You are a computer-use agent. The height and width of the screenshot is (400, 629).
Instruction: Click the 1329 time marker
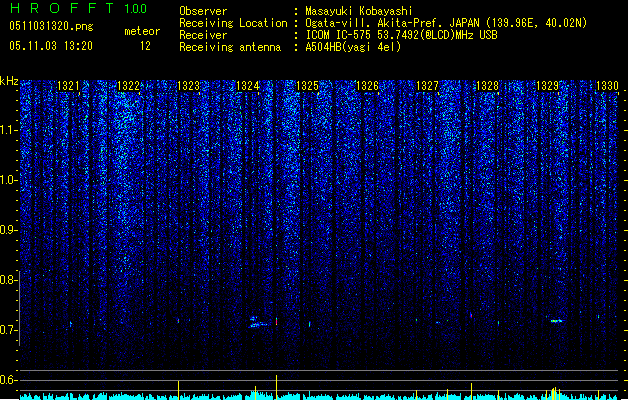click(547, 86)
